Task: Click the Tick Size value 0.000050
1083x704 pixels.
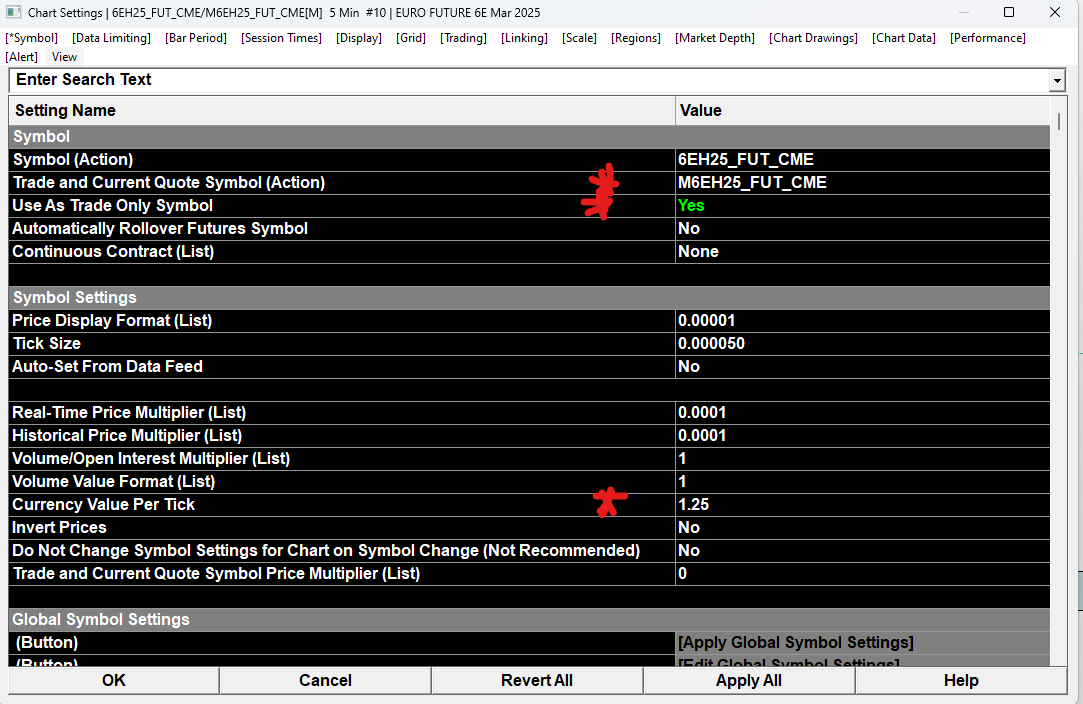Action: click(x=862, y=343)
